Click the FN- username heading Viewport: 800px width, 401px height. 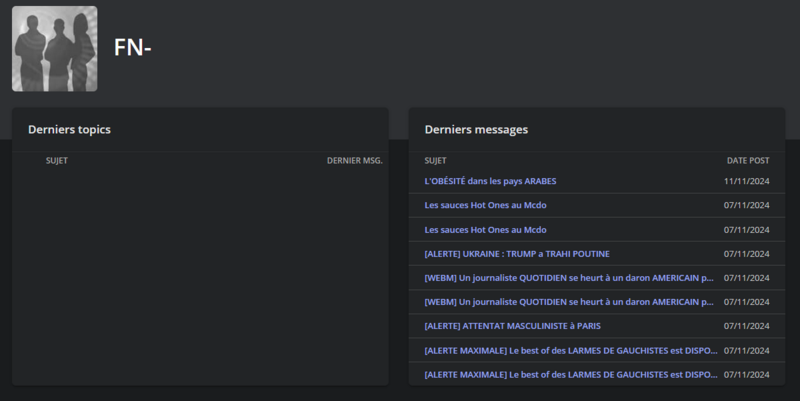pyautogui.click(x=132, y=48)
